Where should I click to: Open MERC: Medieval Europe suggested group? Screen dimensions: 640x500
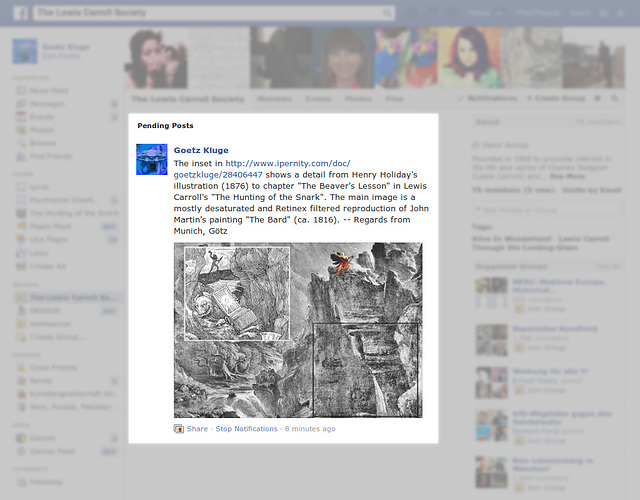558,286
